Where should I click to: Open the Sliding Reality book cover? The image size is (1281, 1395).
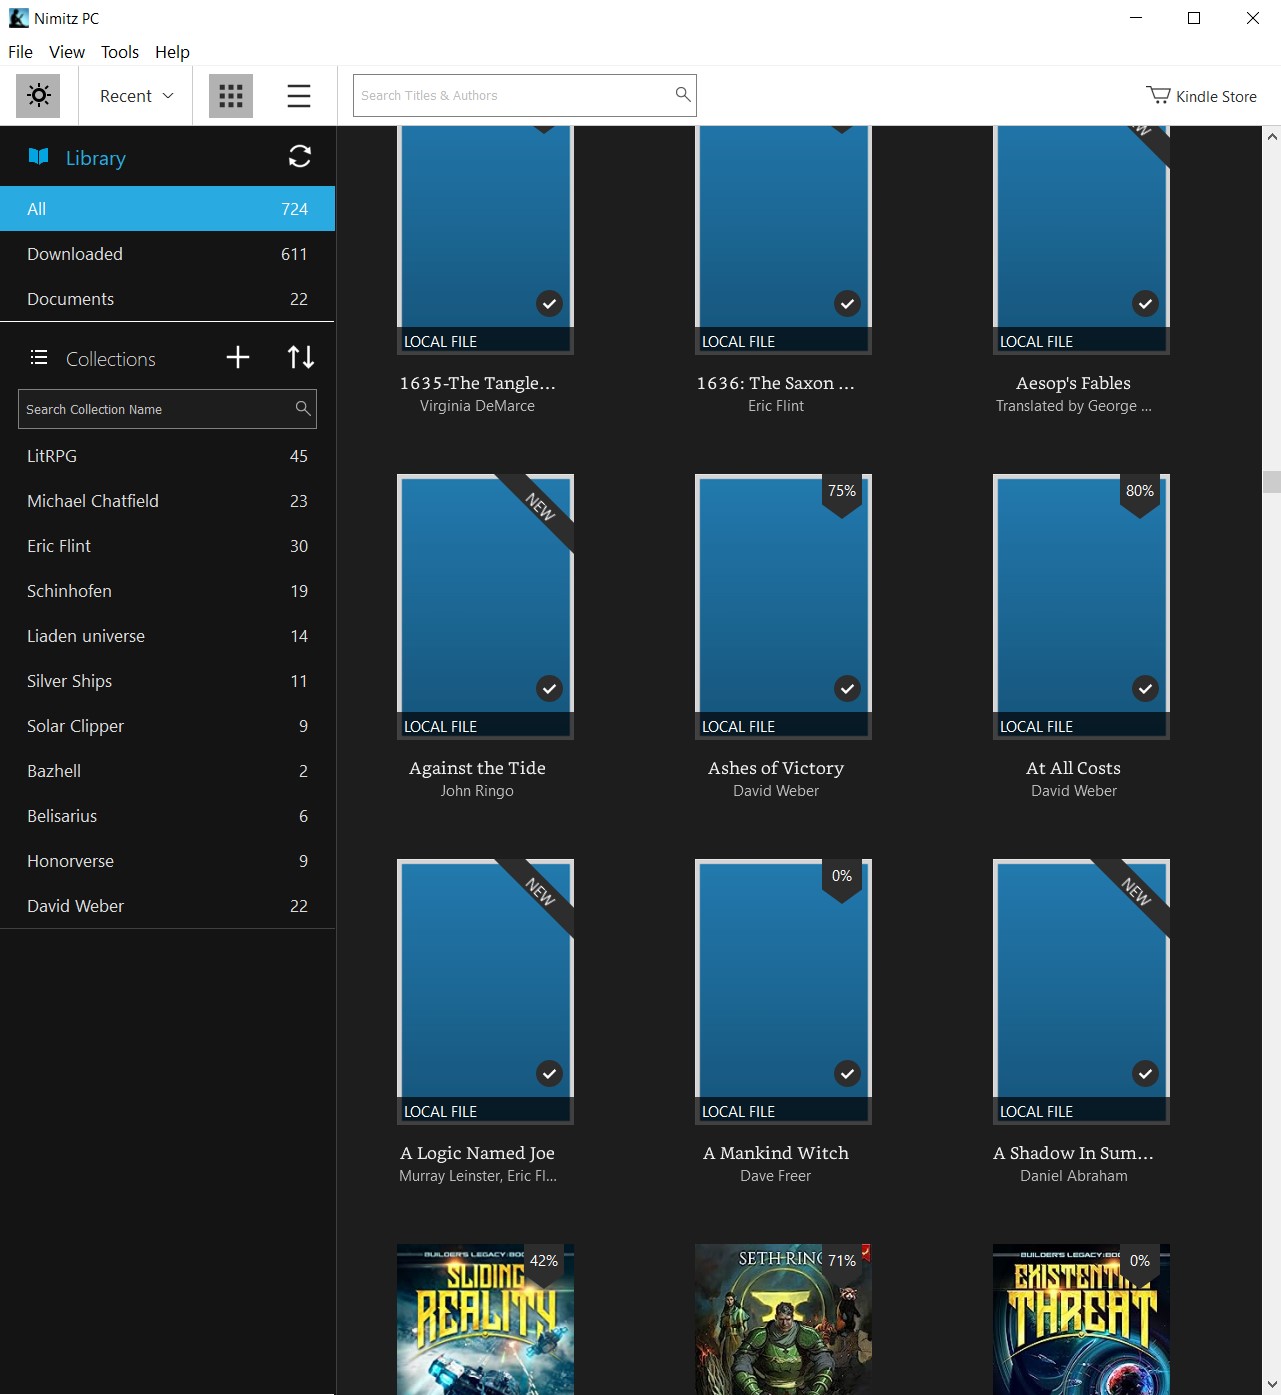tap(485, 1318)
